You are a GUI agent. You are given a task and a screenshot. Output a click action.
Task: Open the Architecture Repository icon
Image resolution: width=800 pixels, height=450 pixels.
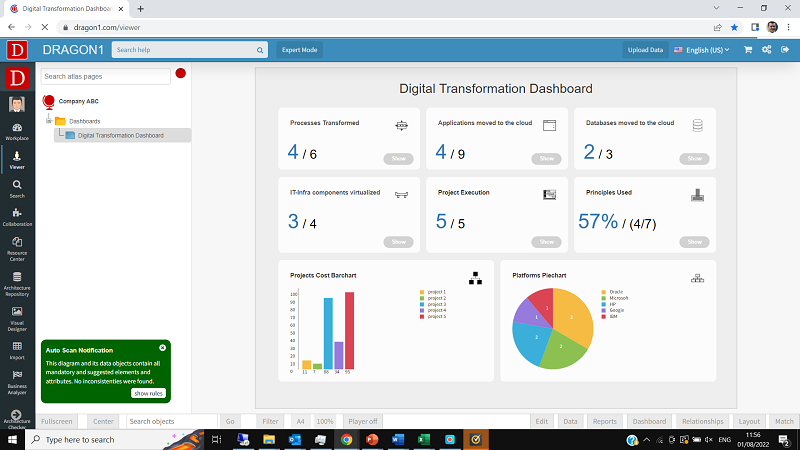pyautogui.click(x=17, y=283)
